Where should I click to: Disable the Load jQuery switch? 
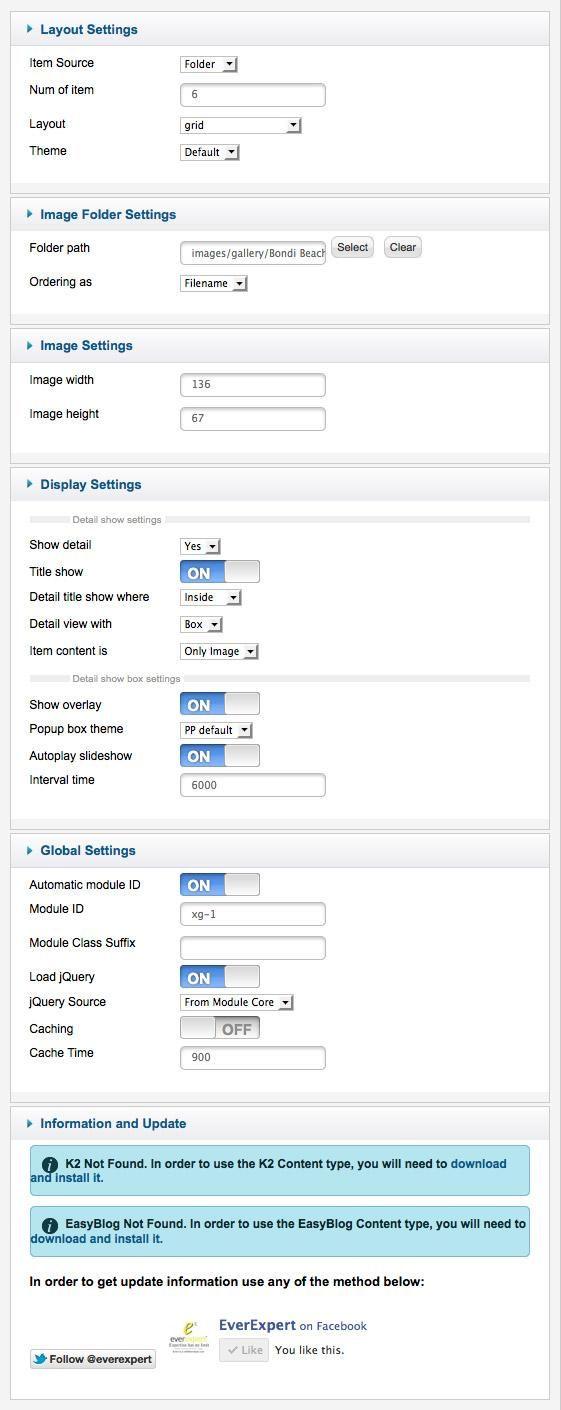click(220, 977)
